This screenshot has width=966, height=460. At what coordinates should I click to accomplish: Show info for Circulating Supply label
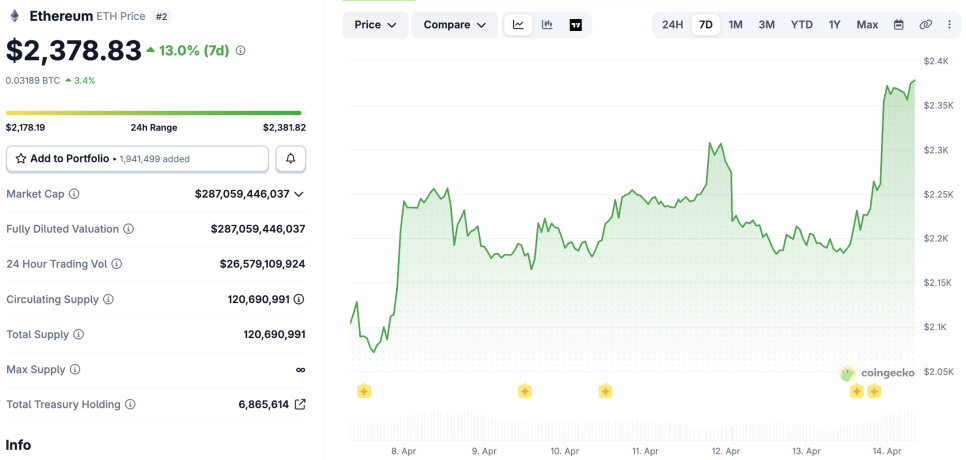click(108, 299)
